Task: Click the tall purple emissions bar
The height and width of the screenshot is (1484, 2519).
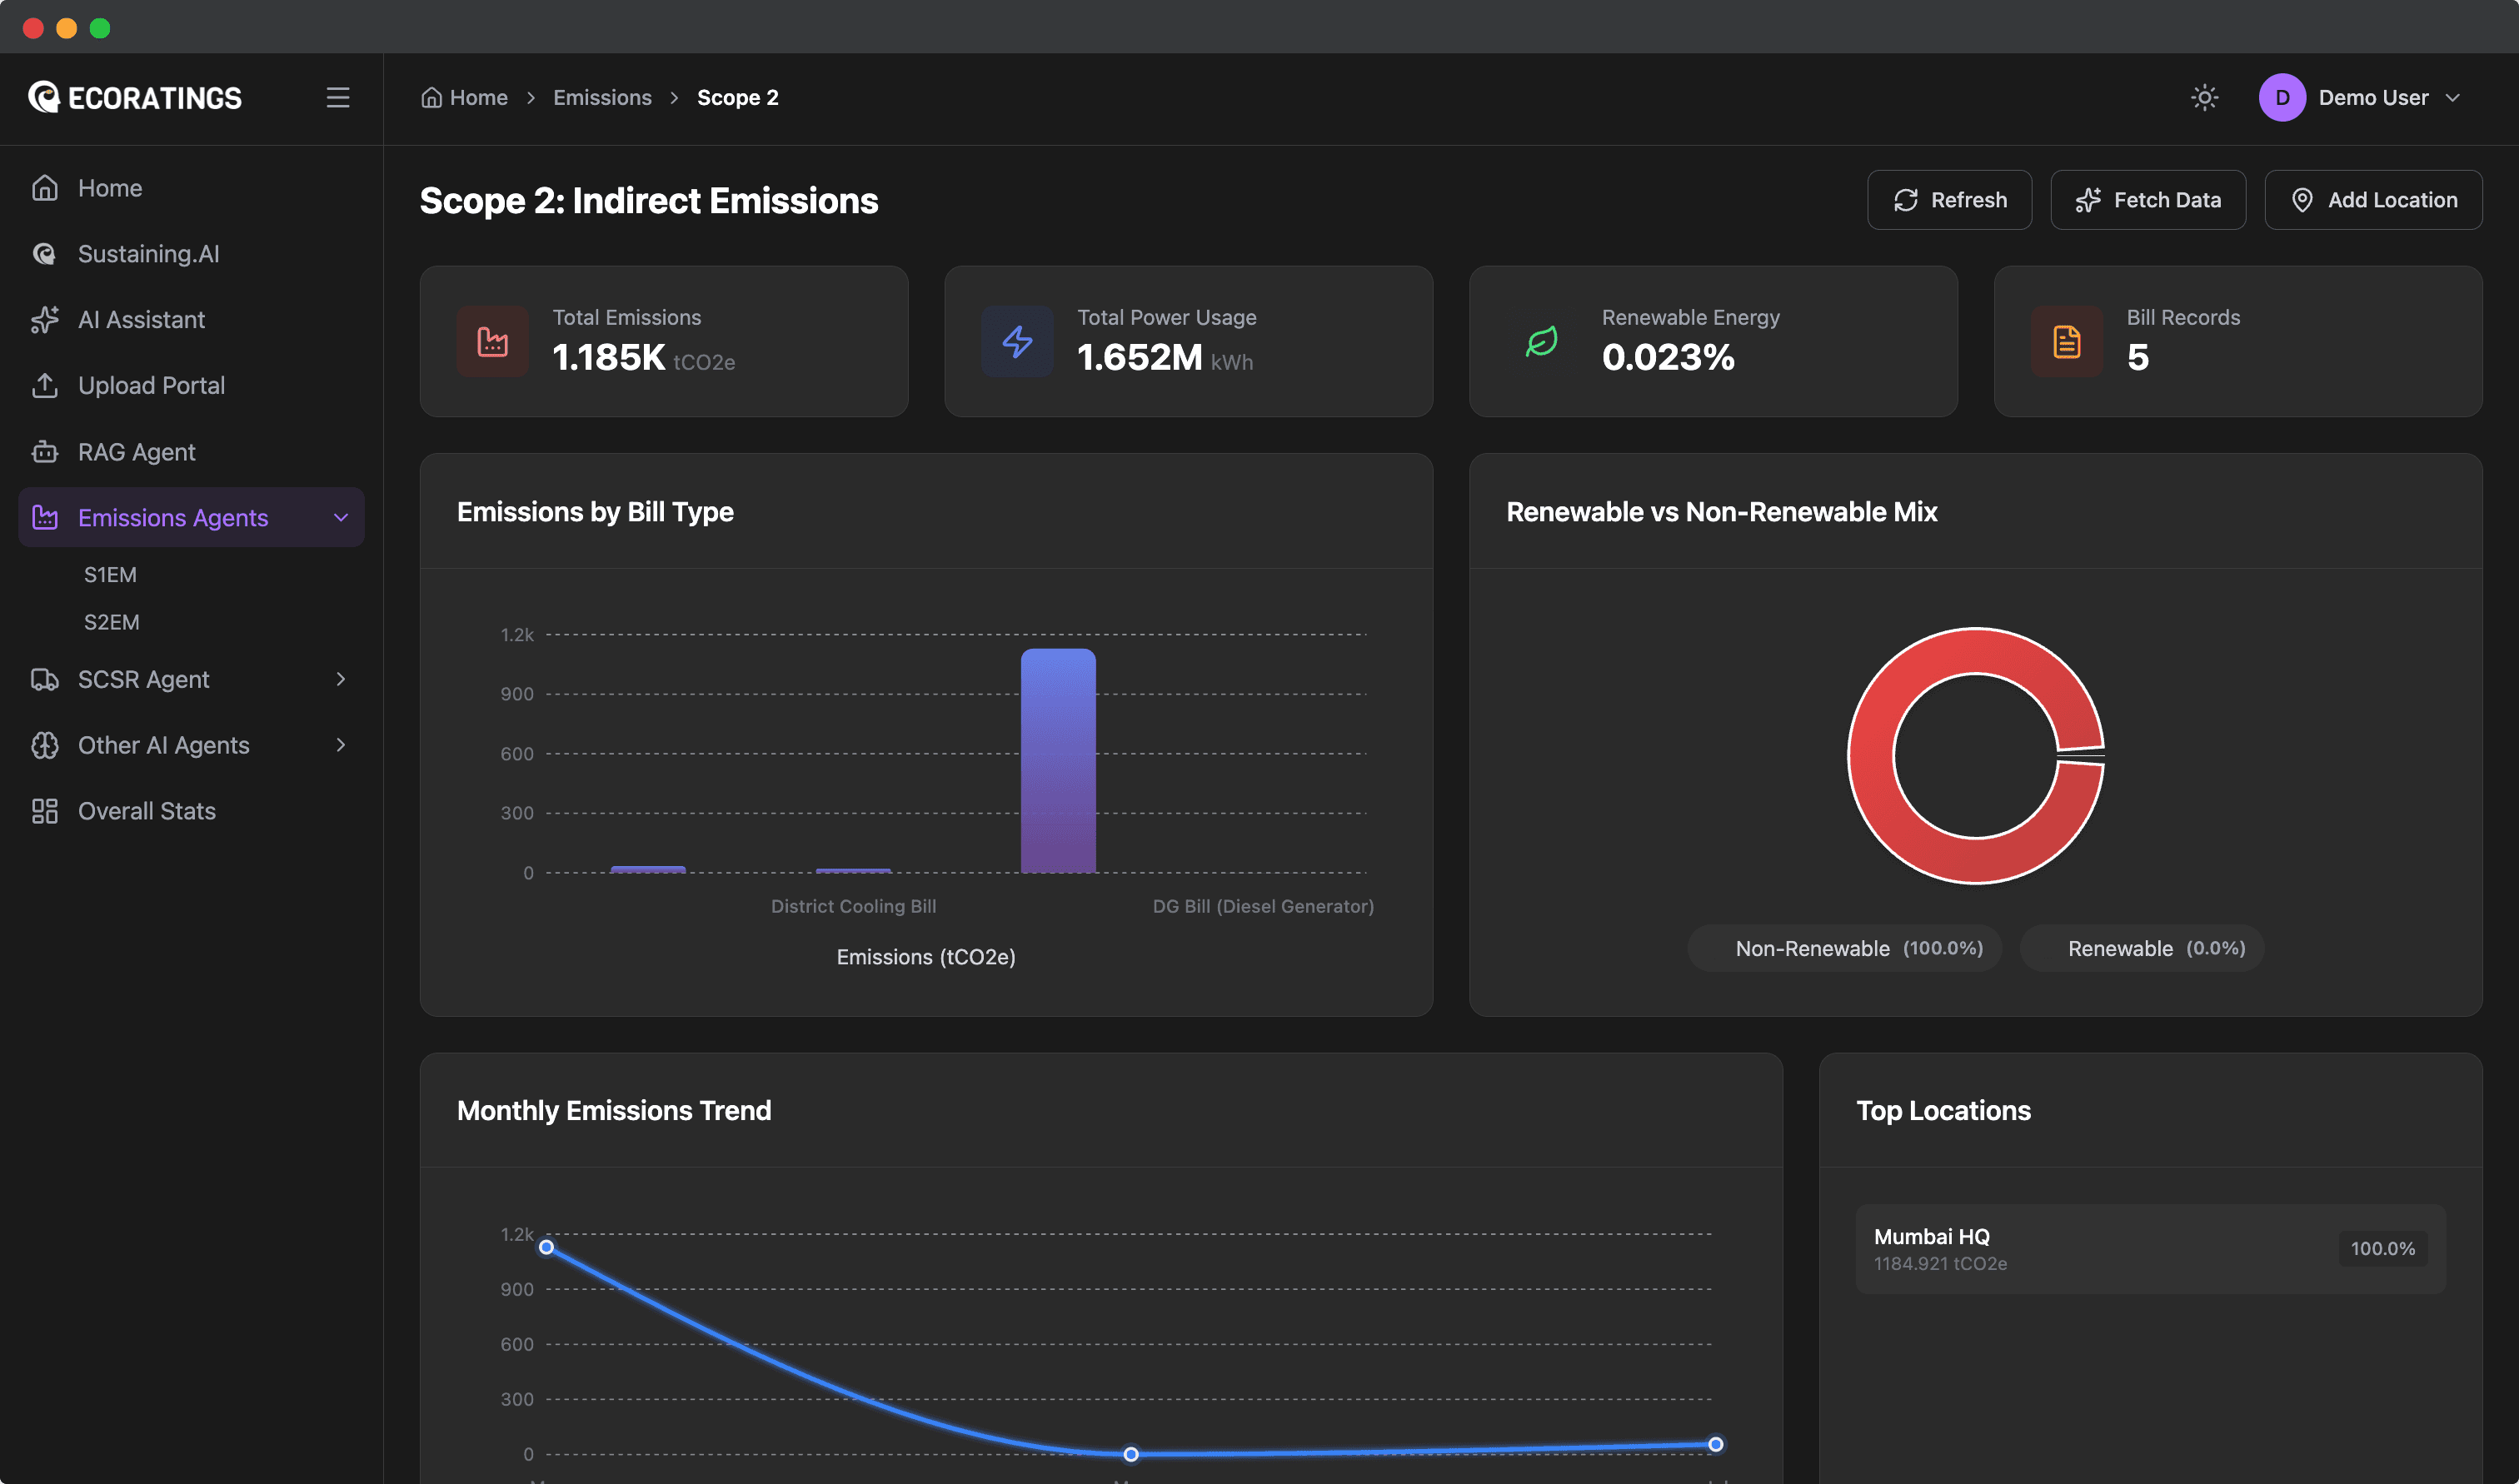Action: coord(1058,760)
